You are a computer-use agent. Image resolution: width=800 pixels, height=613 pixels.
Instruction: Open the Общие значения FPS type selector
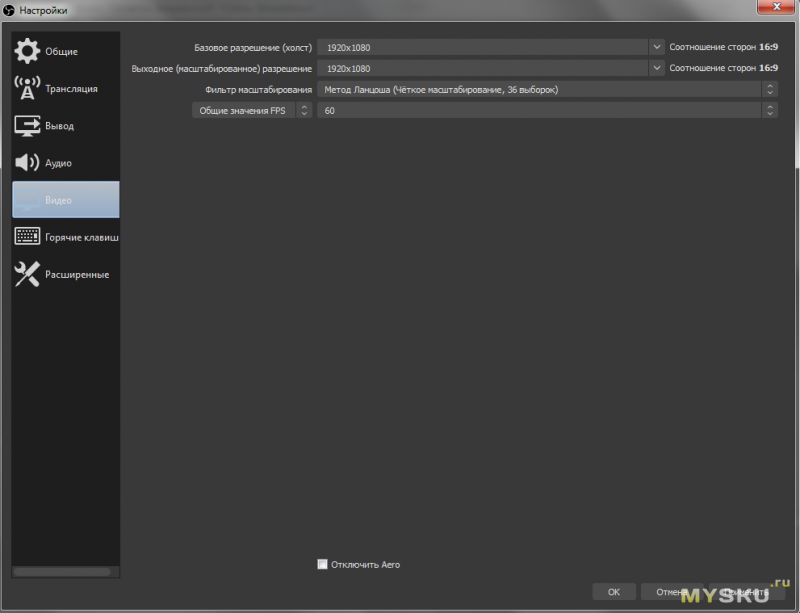pos(252,110)
